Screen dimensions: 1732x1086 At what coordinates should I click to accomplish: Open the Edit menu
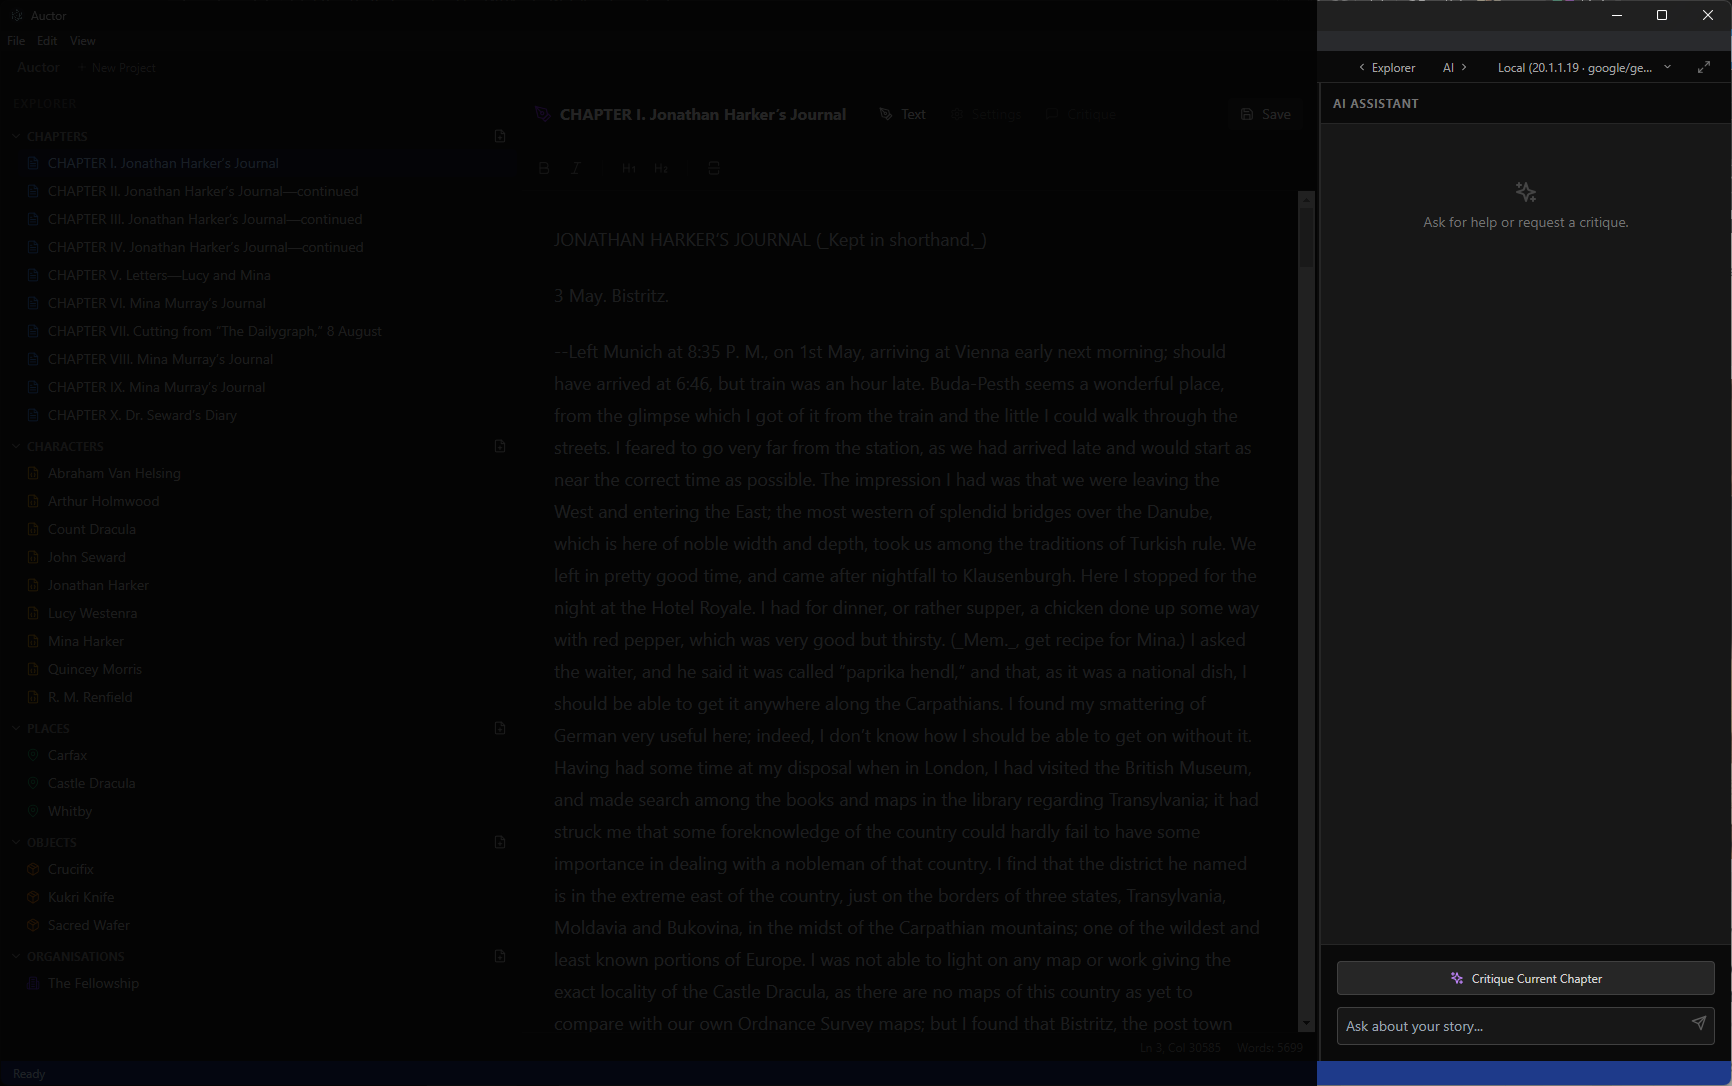pos(46,40)
